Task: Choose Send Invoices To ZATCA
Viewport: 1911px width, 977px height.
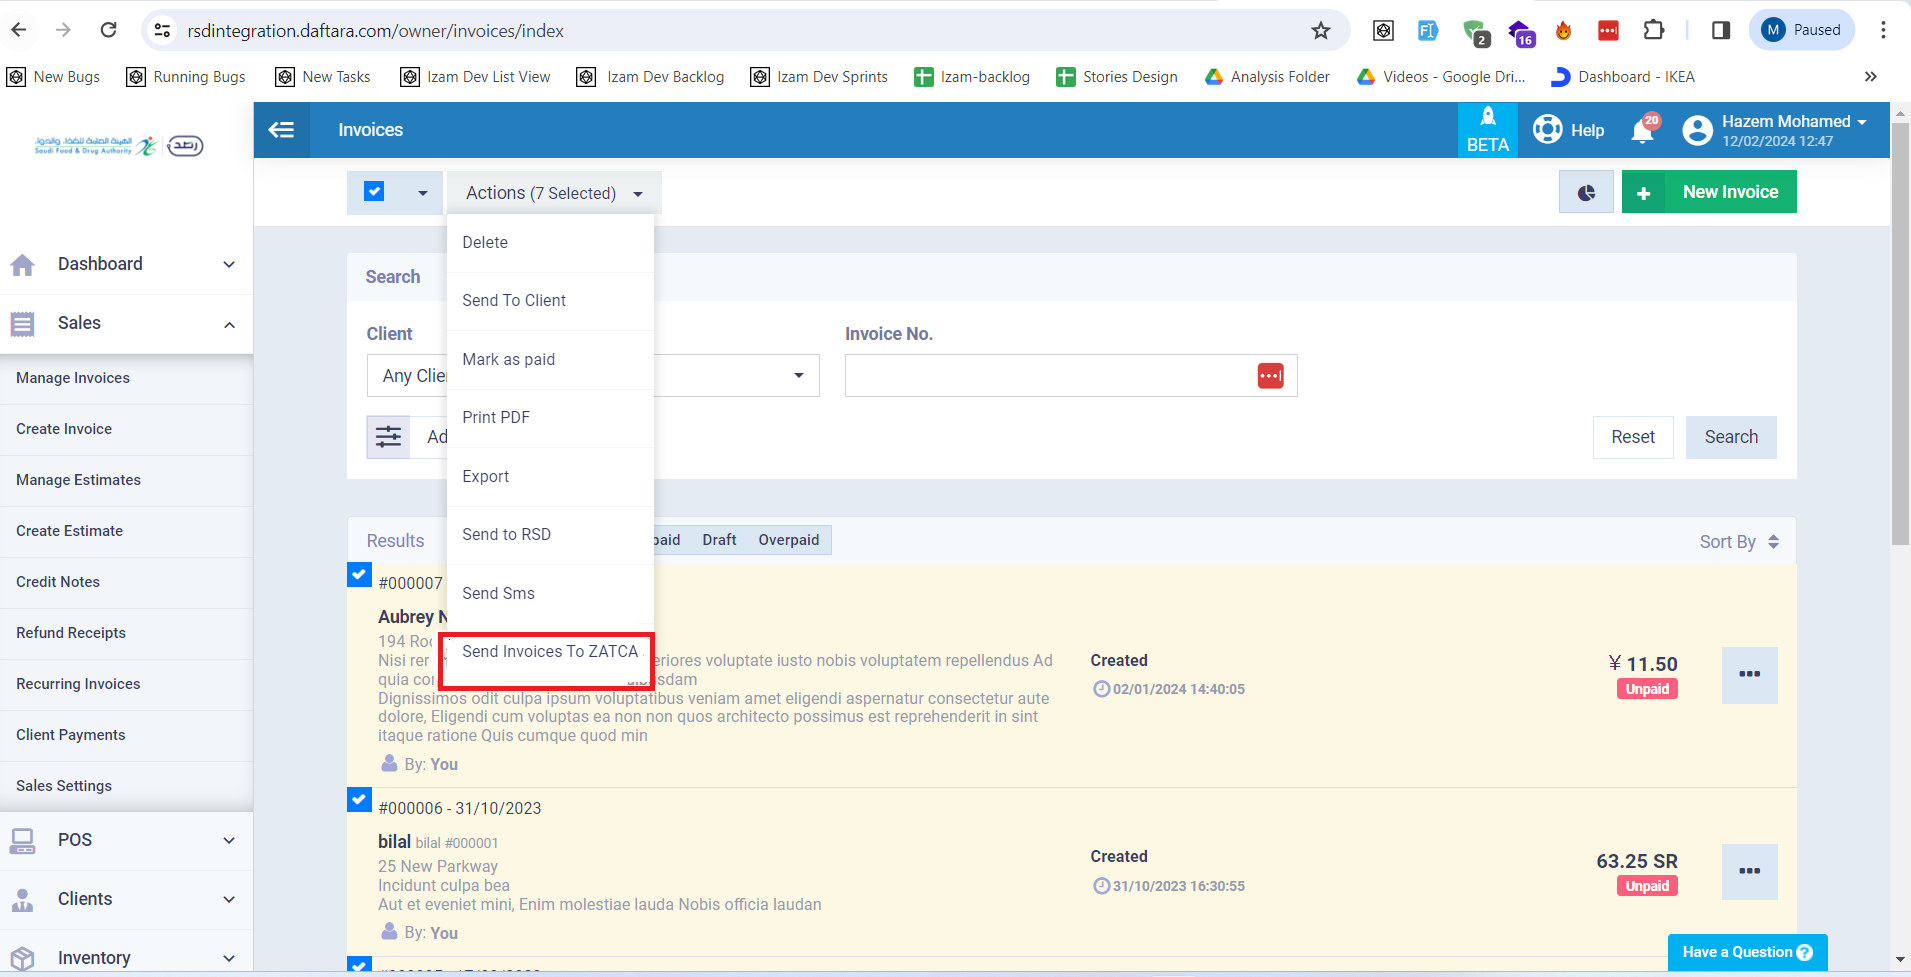Action: coord(549,652)
